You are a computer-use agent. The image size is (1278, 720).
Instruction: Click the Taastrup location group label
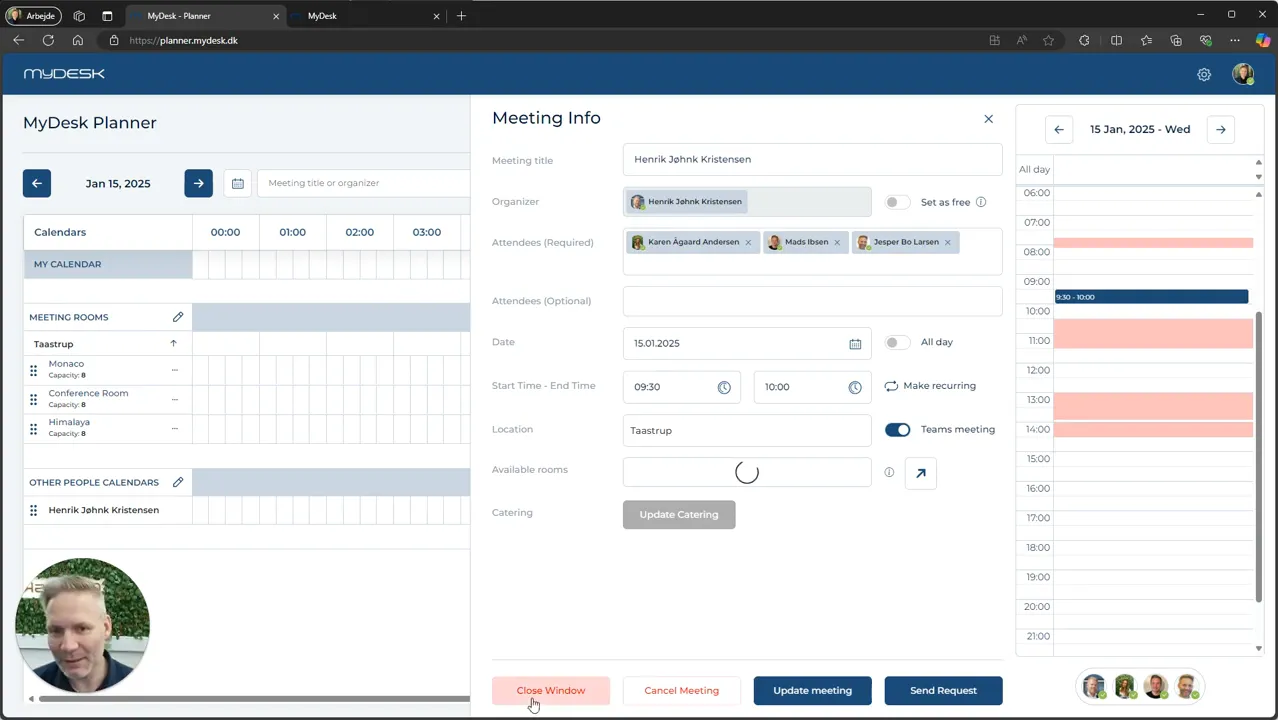pyautogui.click(x=54, y=344)
